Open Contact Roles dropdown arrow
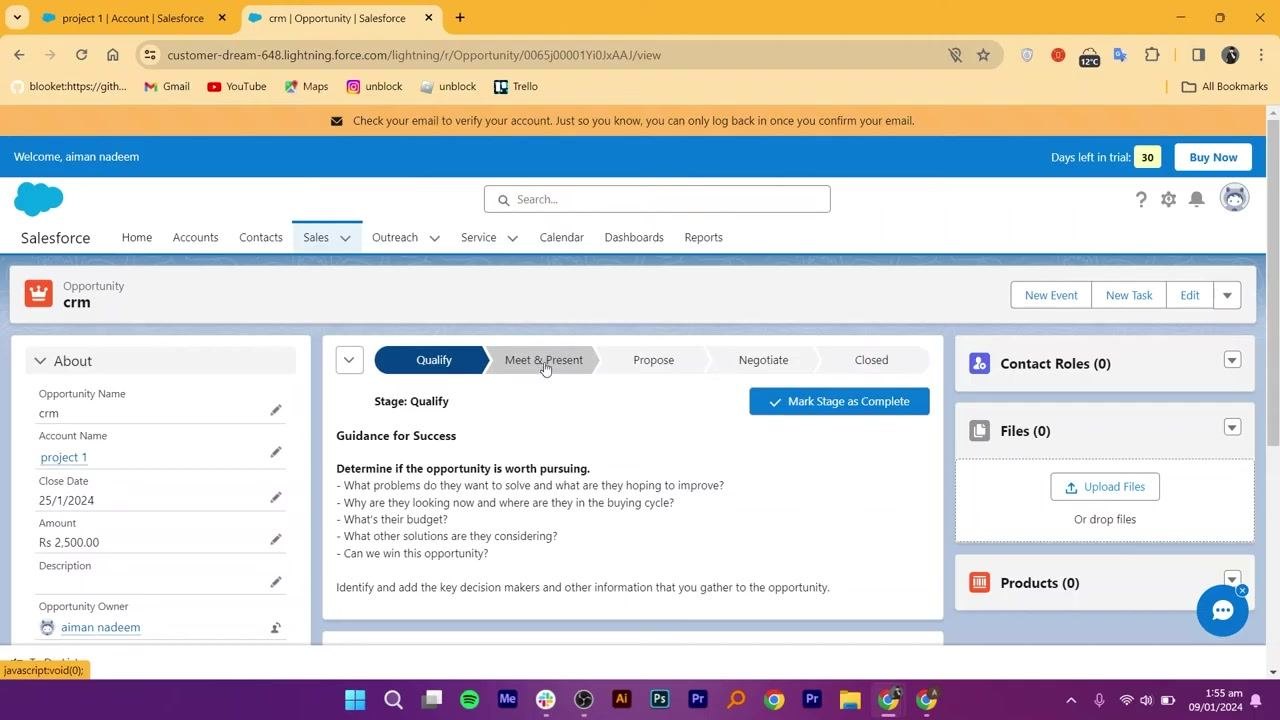 click(1232, 360)
